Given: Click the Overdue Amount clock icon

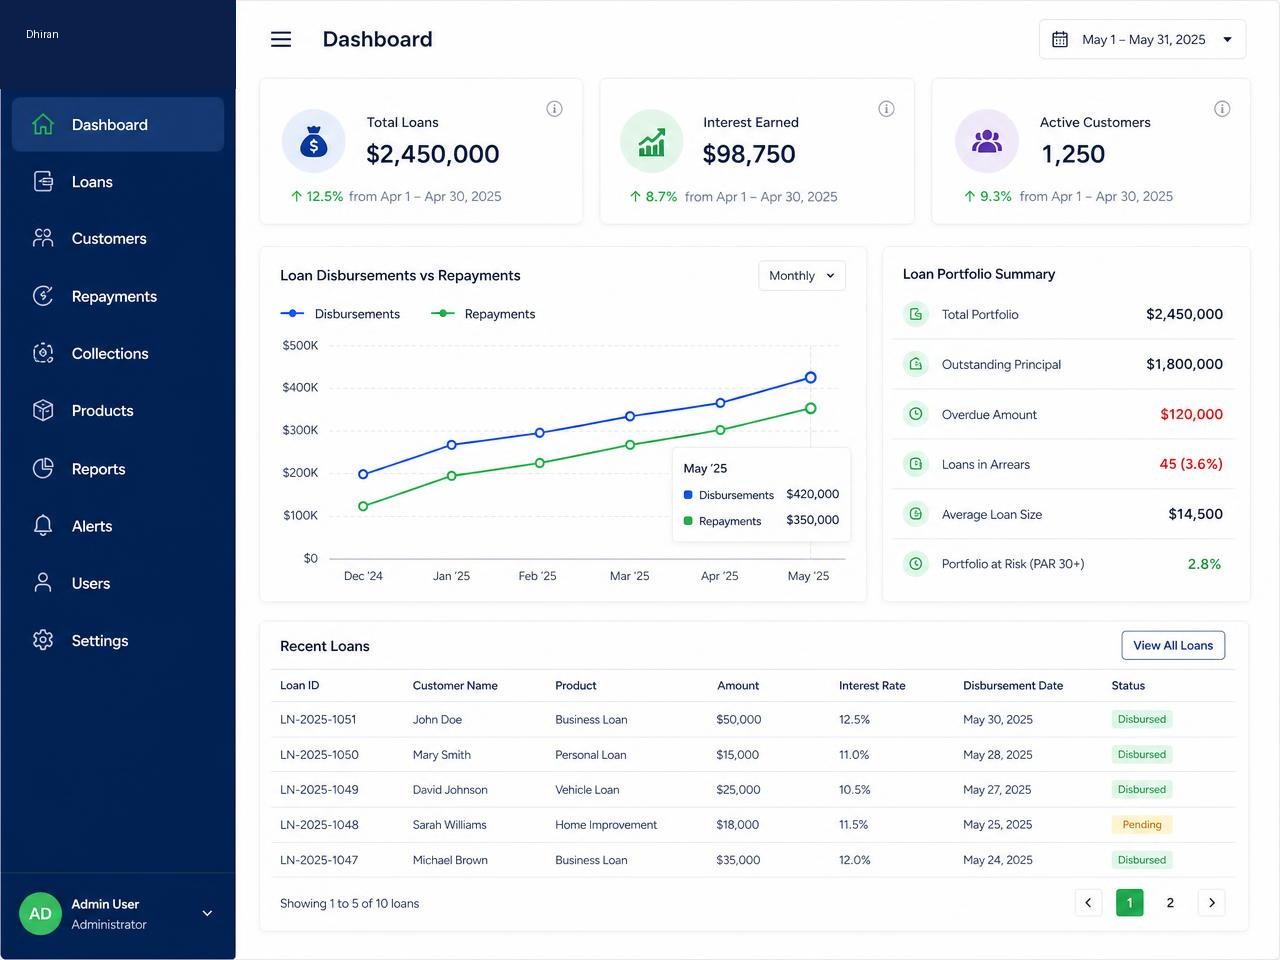Looking at the screenshot, I should (x=916, y=414).
